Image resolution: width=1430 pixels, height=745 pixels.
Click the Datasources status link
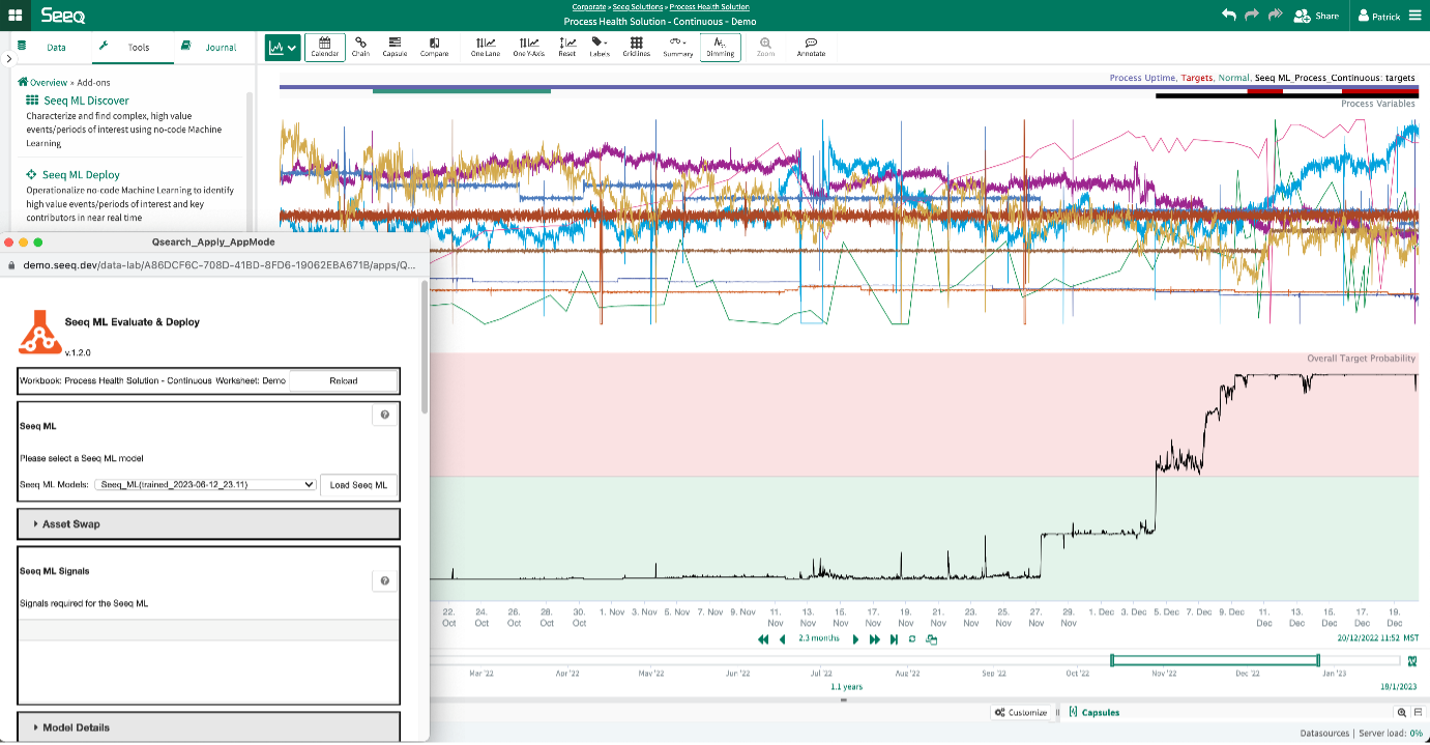pos(1323,733)
